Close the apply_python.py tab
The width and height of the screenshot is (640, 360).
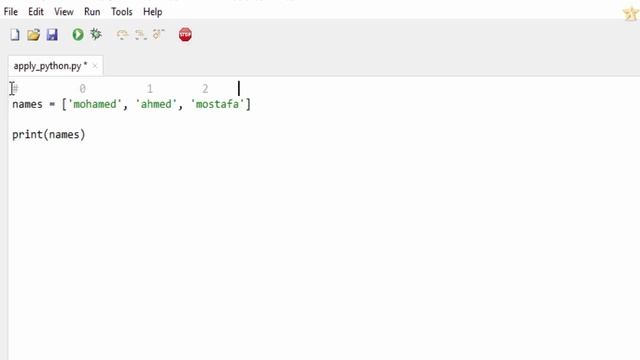pos(95,66)
